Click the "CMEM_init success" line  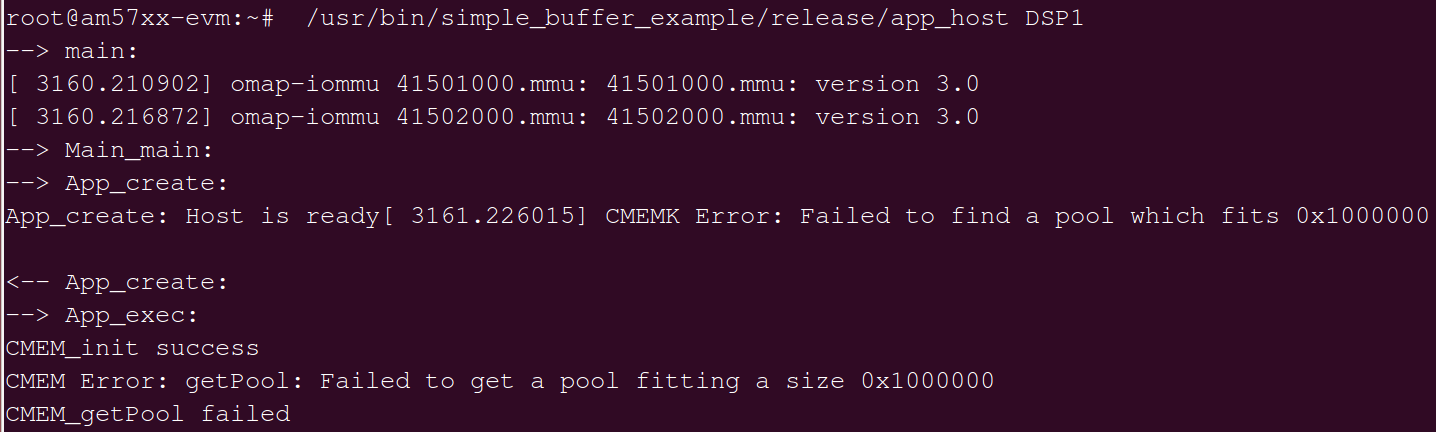tap(132, 348)
